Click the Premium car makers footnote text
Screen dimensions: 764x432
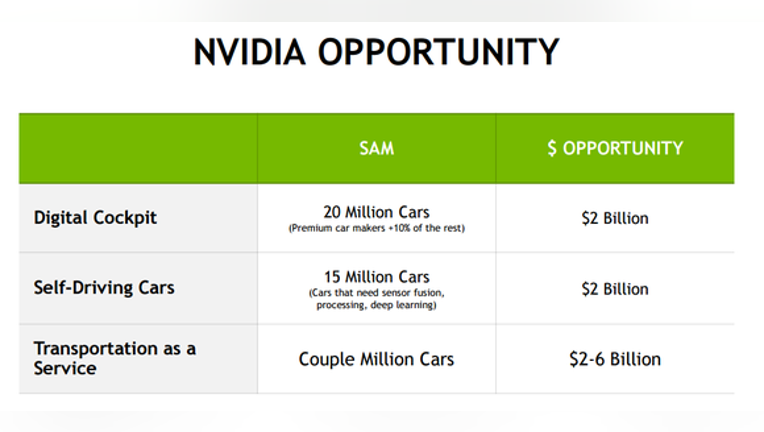376,228
